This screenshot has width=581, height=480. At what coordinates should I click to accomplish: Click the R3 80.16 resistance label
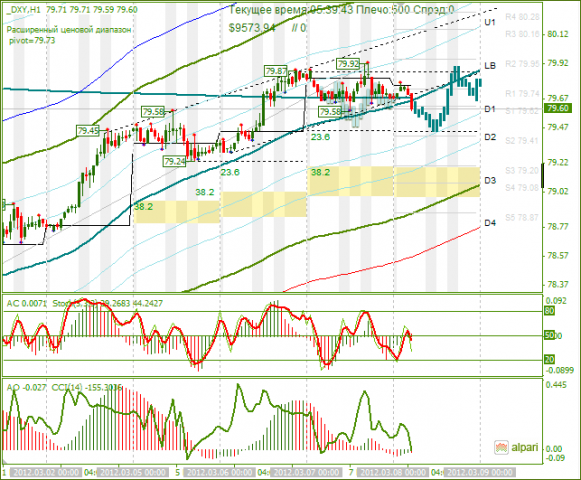point(522,34)
